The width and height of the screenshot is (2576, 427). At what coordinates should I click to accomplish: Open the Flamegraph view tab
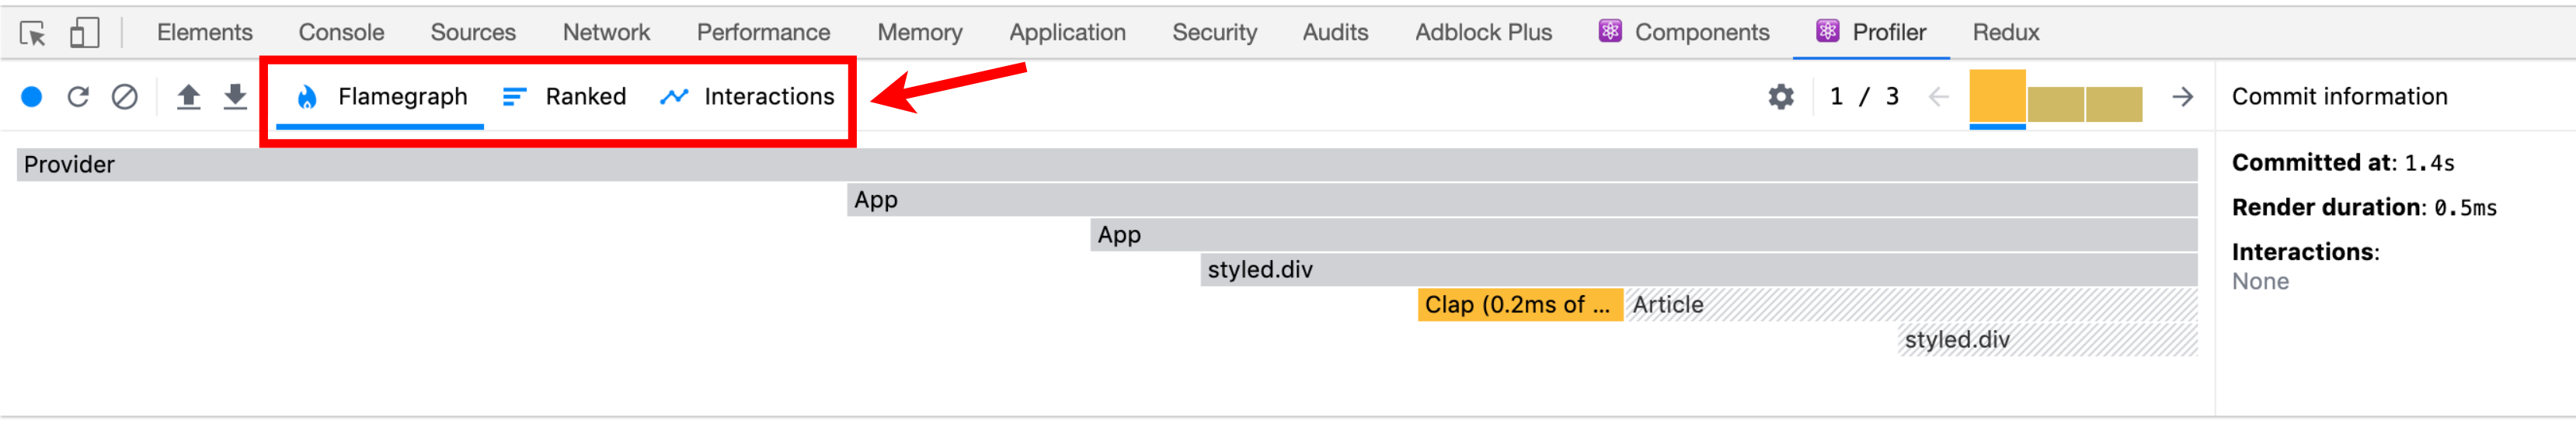pos(381,97)
